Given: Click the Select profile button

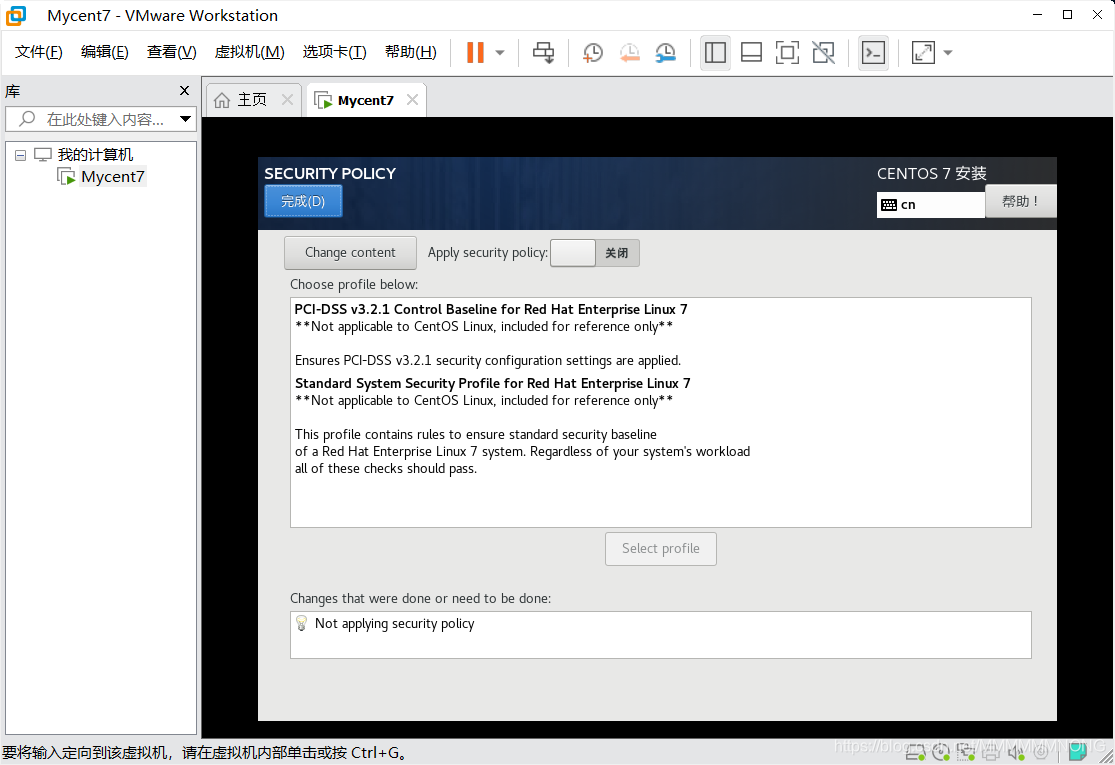Looking at the screenshot, I should (661, 548).
